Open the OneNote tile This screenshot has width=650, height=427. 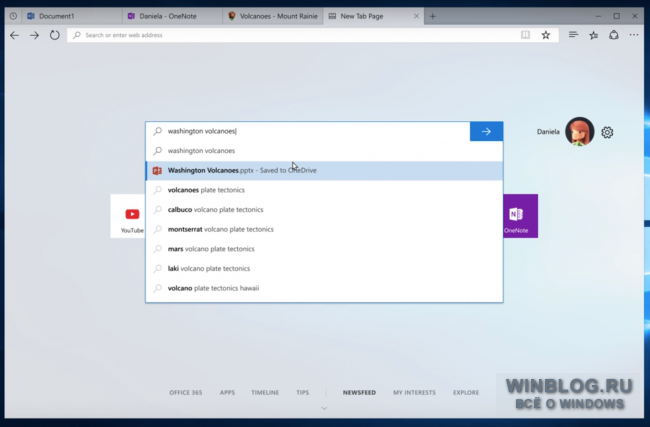click(520, 216)
